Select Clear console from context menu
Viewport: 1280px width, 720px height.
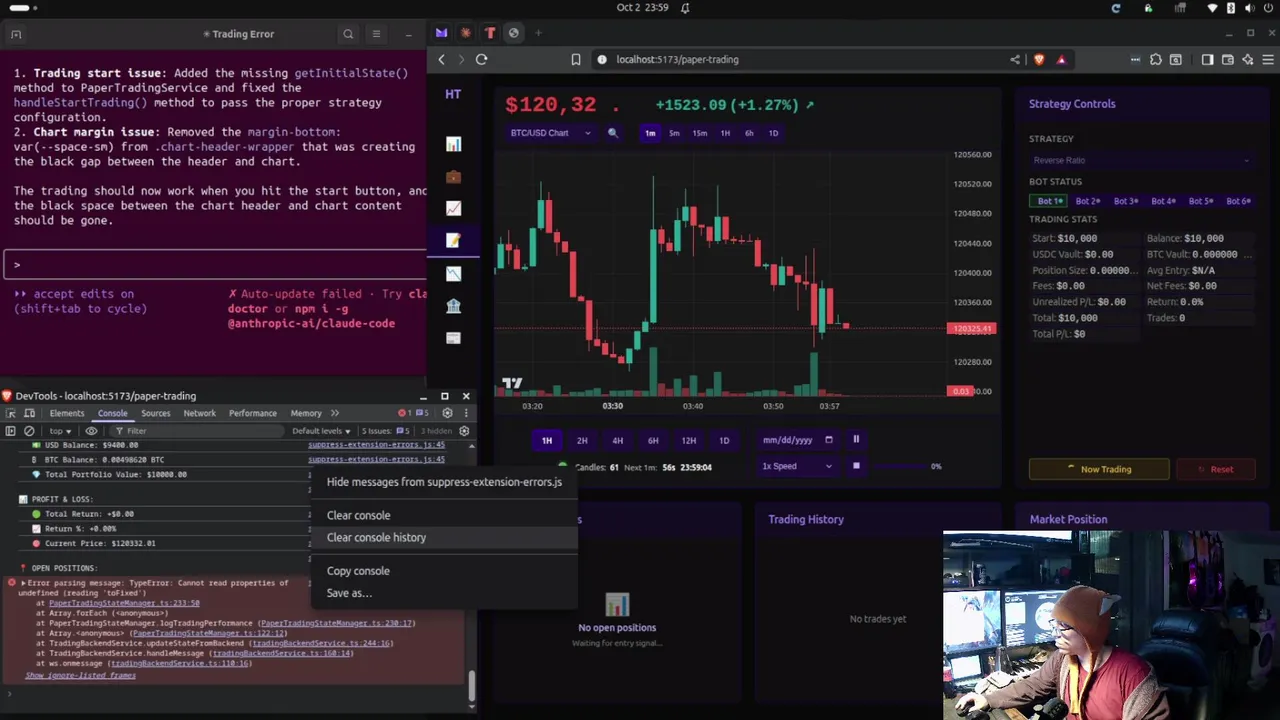[x=445, y=515]
